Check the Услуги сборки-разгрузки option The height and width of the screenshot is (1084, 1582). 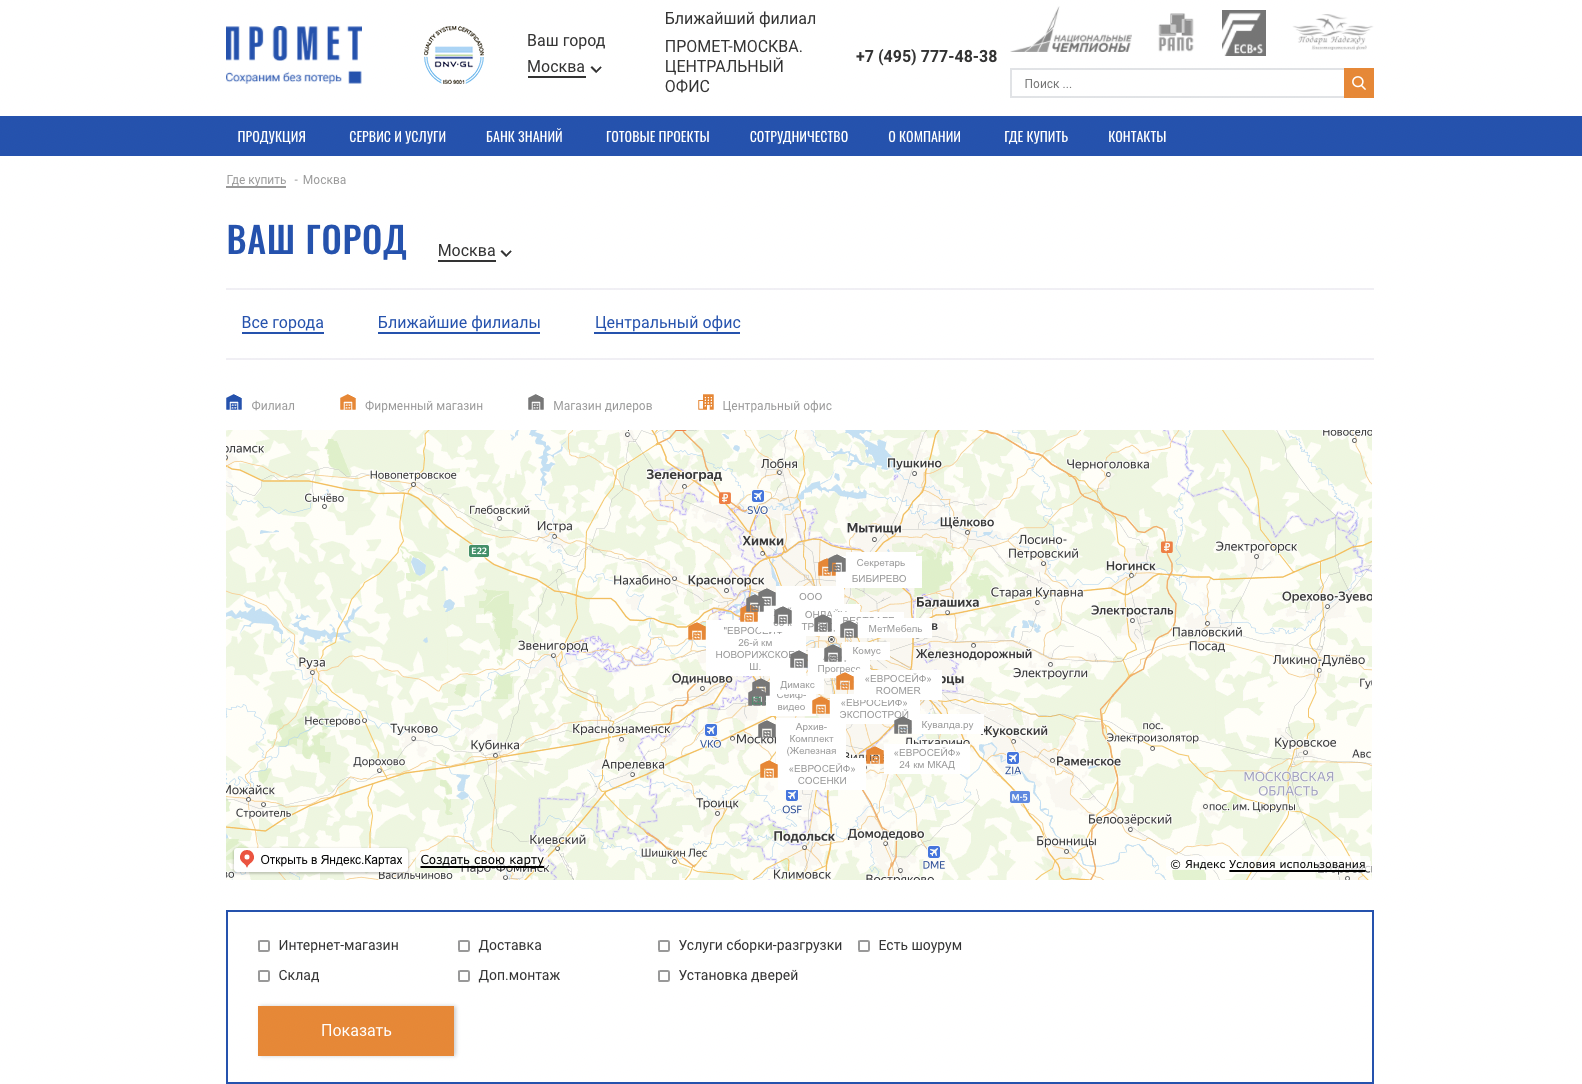[x=664, y=946]
